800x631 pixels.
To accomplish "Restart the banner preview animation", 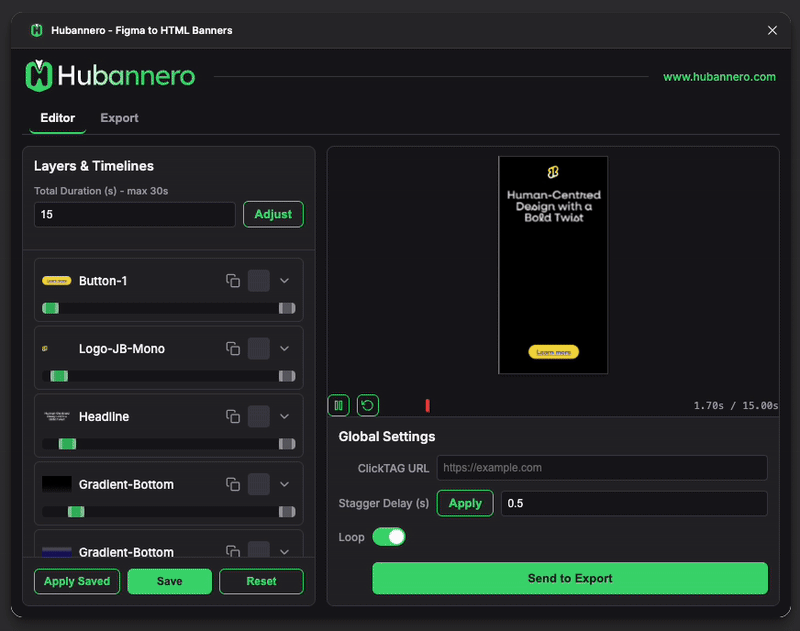I will [x=367, y=406].
